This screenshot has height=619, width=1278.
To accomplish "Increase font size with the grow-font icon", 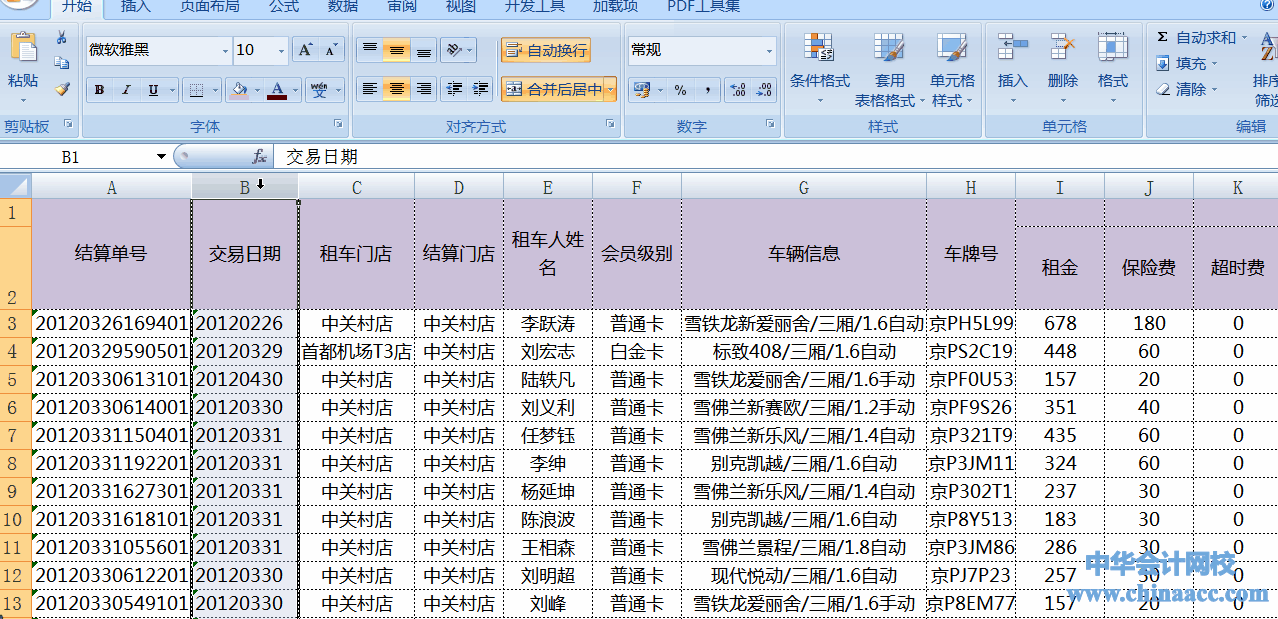I will pos(306,50).
